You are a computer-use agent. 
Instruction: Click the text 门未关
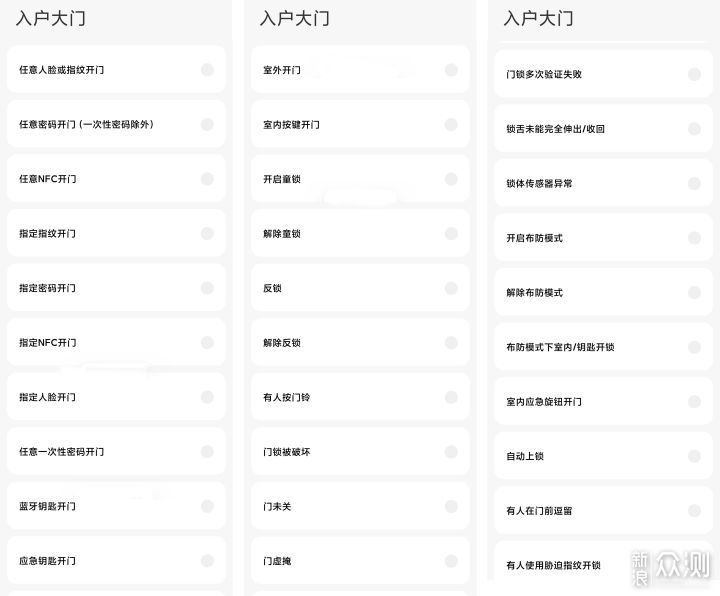click(x=277, y=506)
